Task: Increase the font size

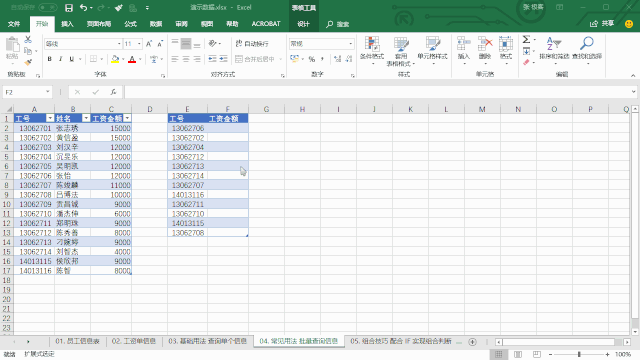Action: click(149, 44)
